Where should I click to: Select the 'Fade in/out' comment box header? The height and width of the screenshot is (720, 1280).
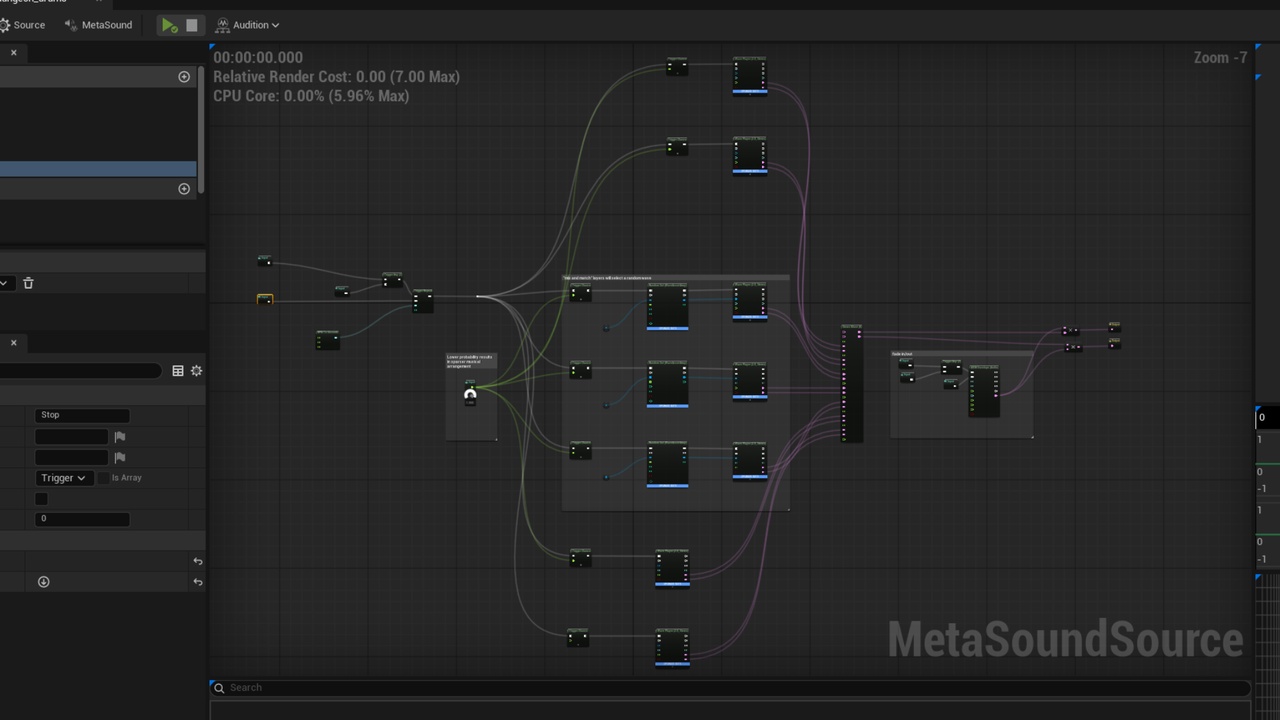tap(961, 354)
